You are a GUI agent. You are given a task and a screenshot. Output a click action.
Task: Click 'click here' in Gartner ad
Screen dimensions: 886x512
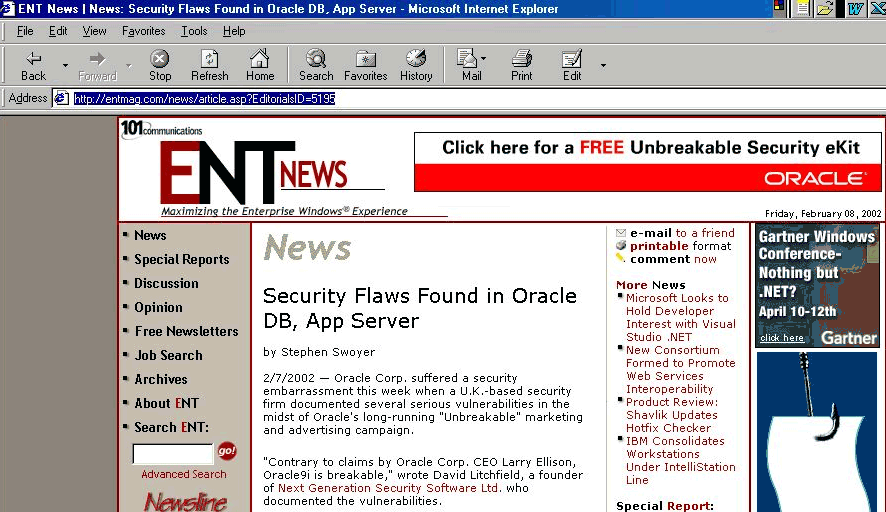(782, 338)
